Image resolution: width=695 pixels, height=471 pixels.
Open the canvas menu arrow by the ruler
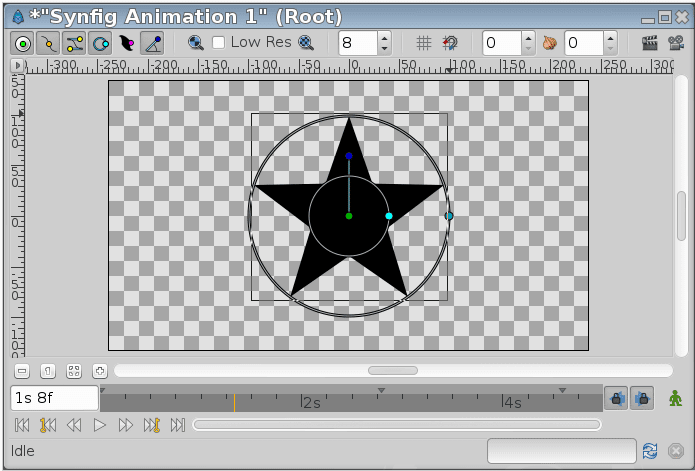point(17,66)
